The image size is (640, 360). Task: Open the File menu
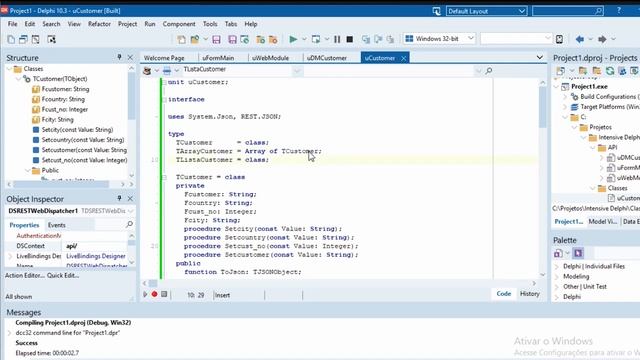13,24
